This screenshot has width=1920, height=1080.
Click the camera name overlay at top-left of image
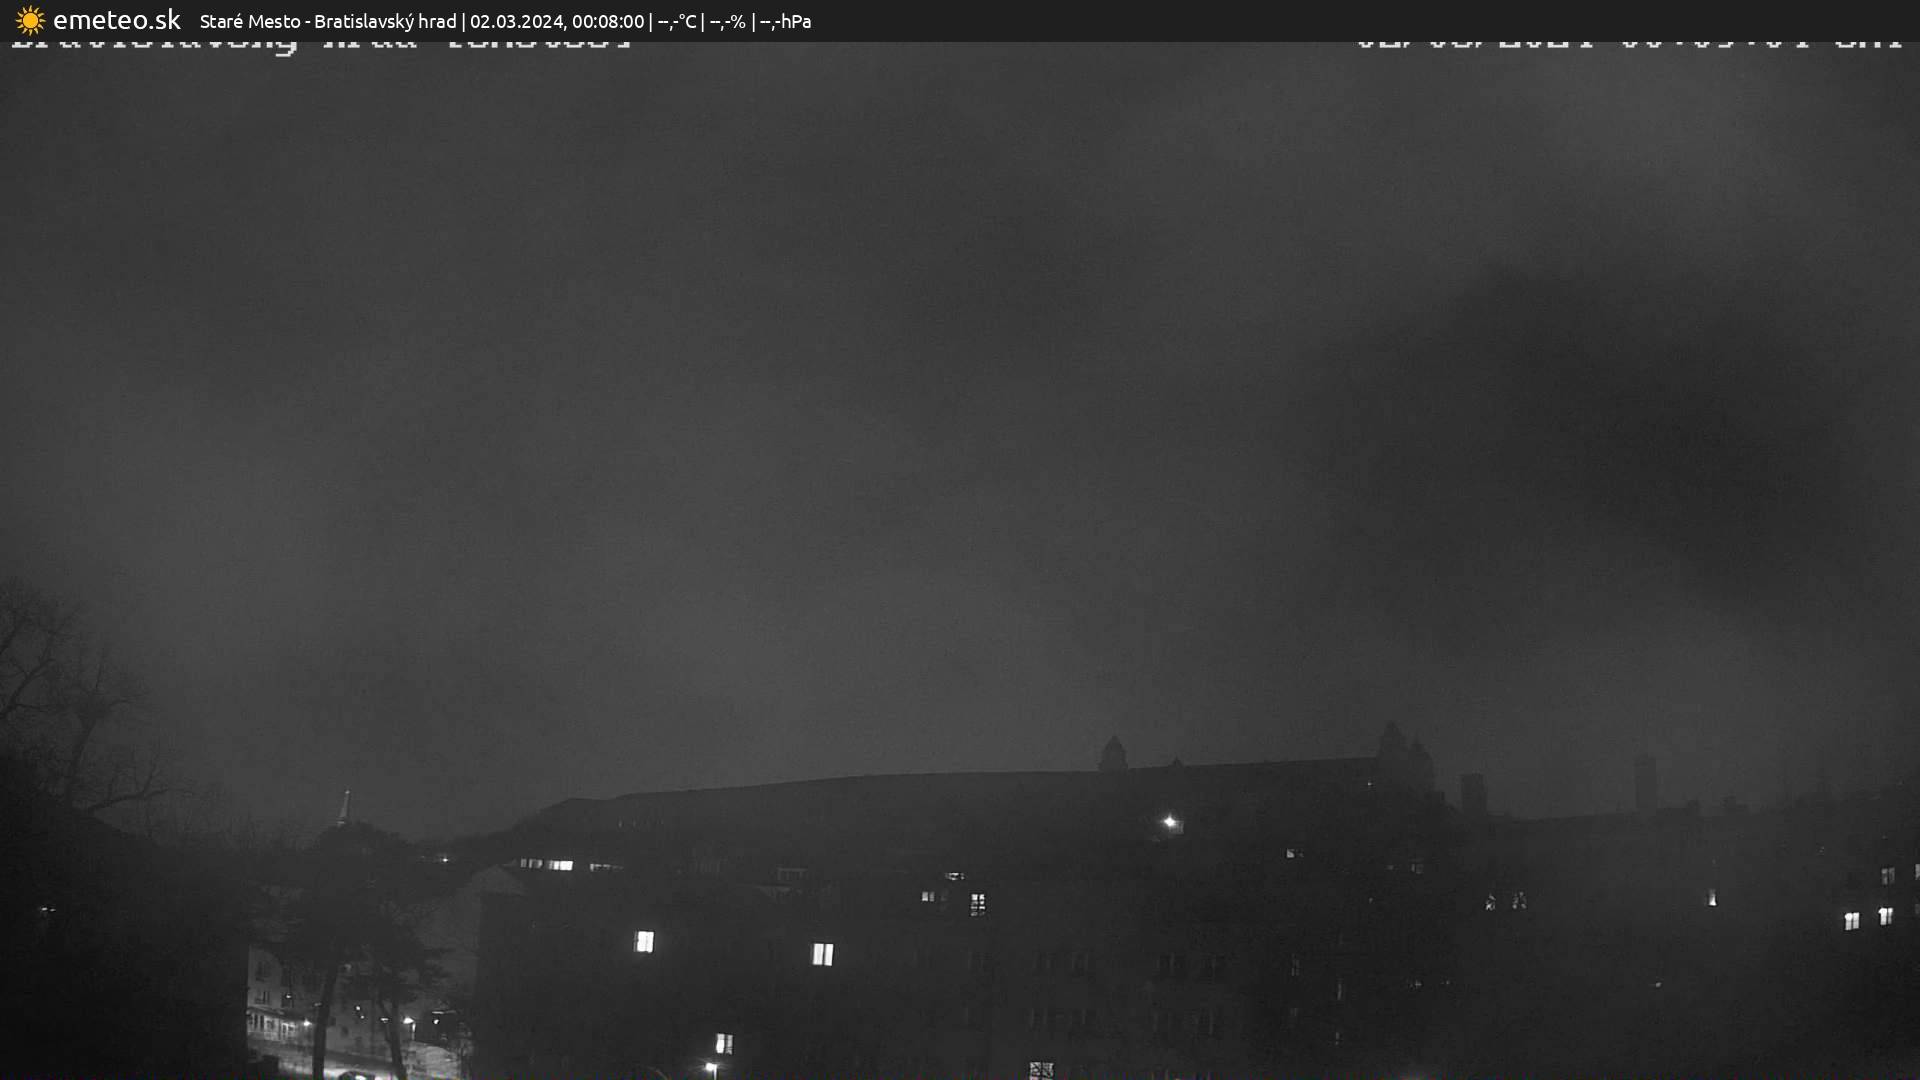(x=320, y=44)
